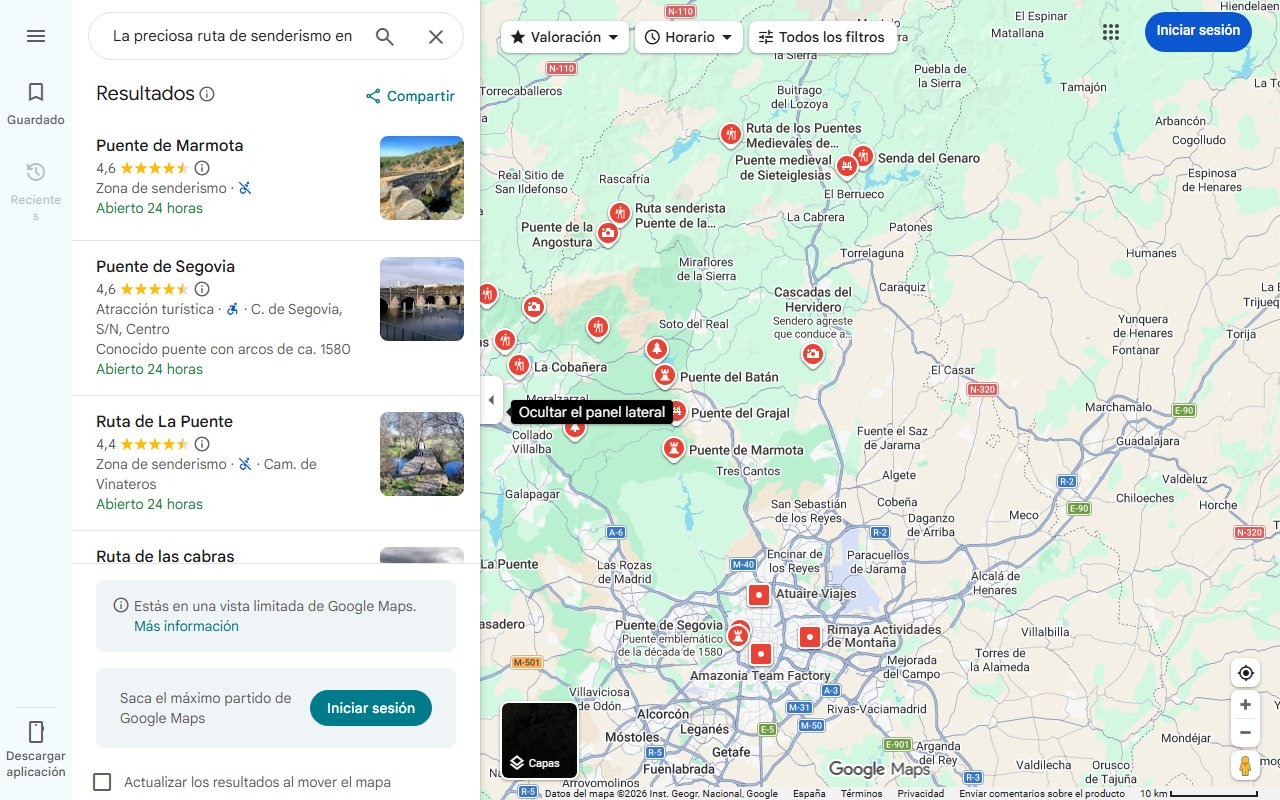
Task: Collapse the side panel with the chevron
Action: (491, 399)
